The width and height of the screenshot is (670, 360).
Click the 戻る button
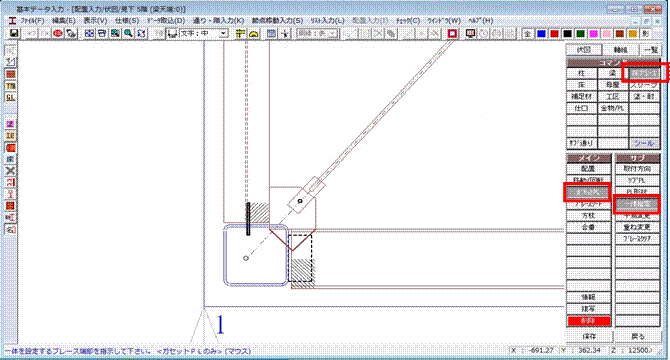coord(638,336)
